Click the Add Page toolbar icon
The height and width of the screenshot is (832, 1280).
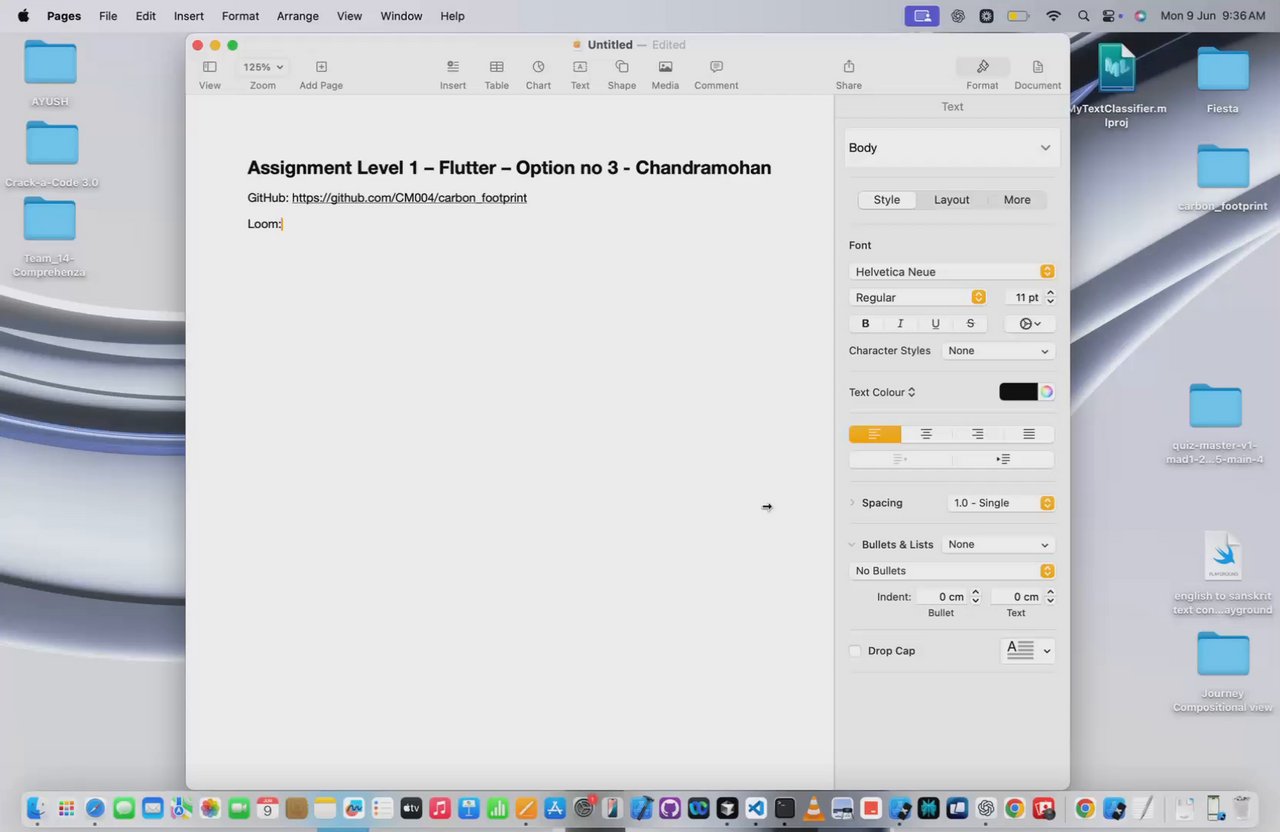(x=321, y=67)
